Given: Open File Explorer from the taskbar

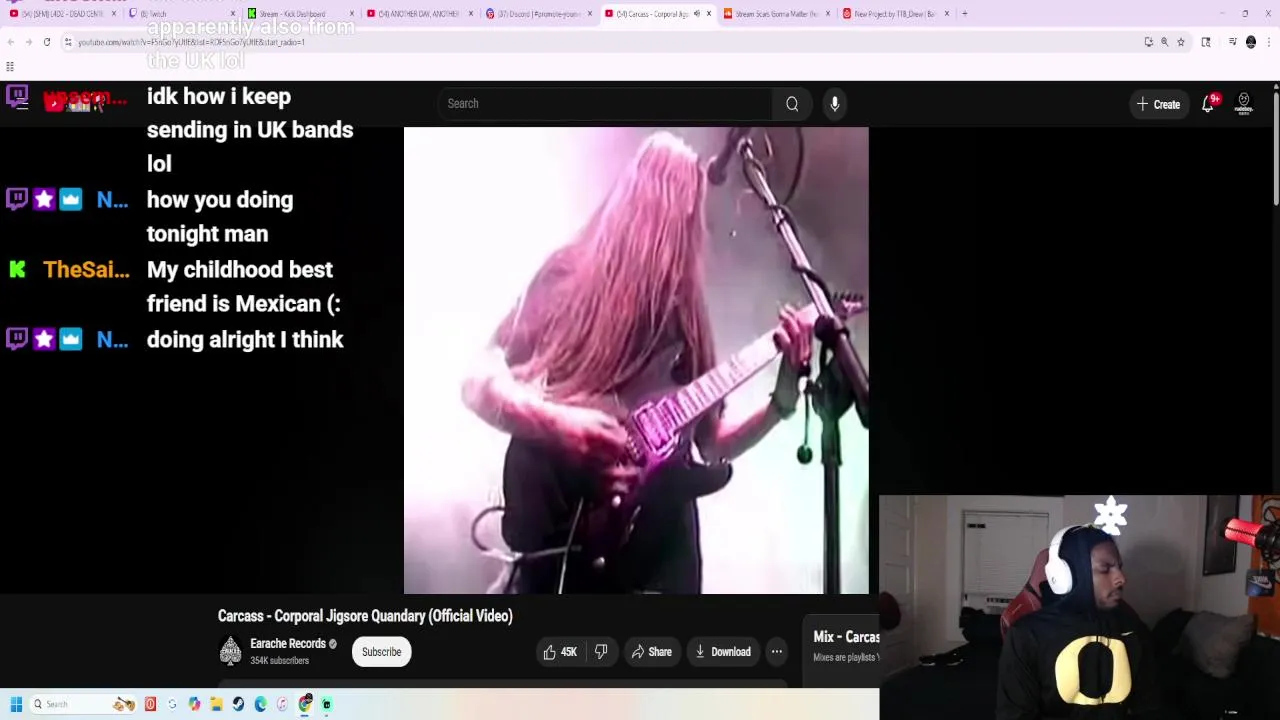Looking at the screenshot, I should tap(216, 704).
